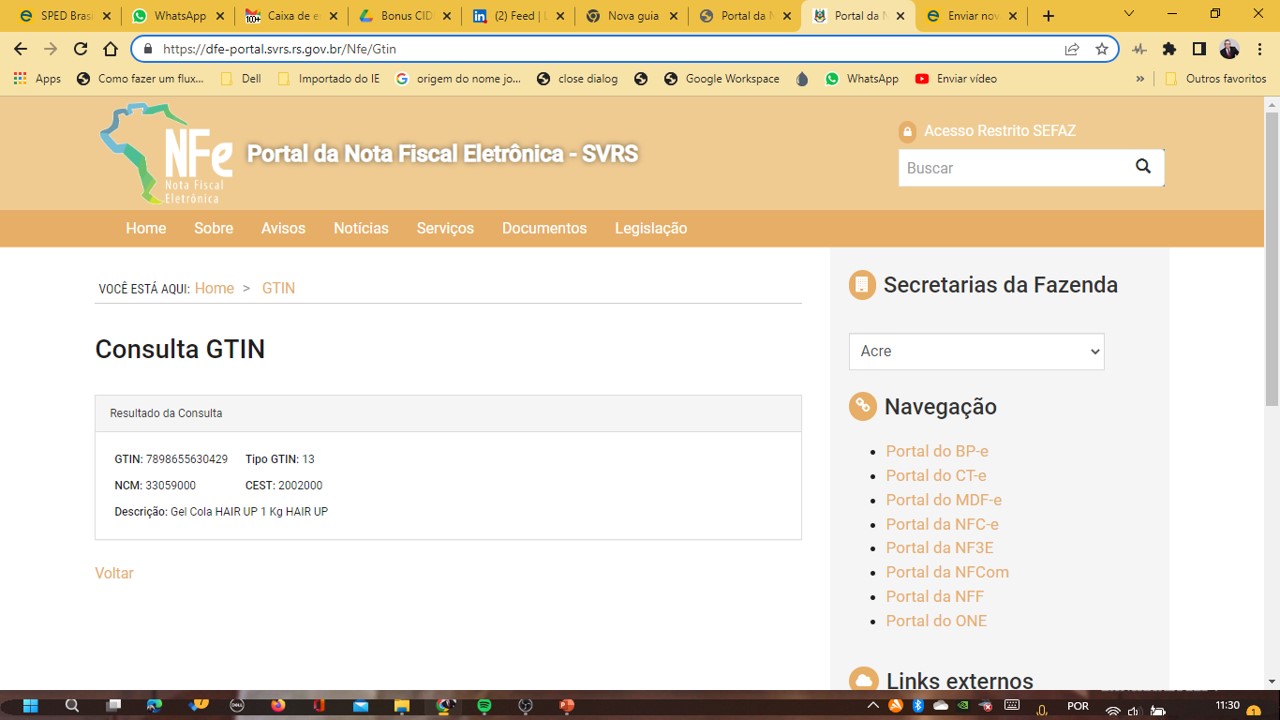Go back using the browser back arrow
The width and height of the screenshot is (1280, 720).
(x=20, y=48)
